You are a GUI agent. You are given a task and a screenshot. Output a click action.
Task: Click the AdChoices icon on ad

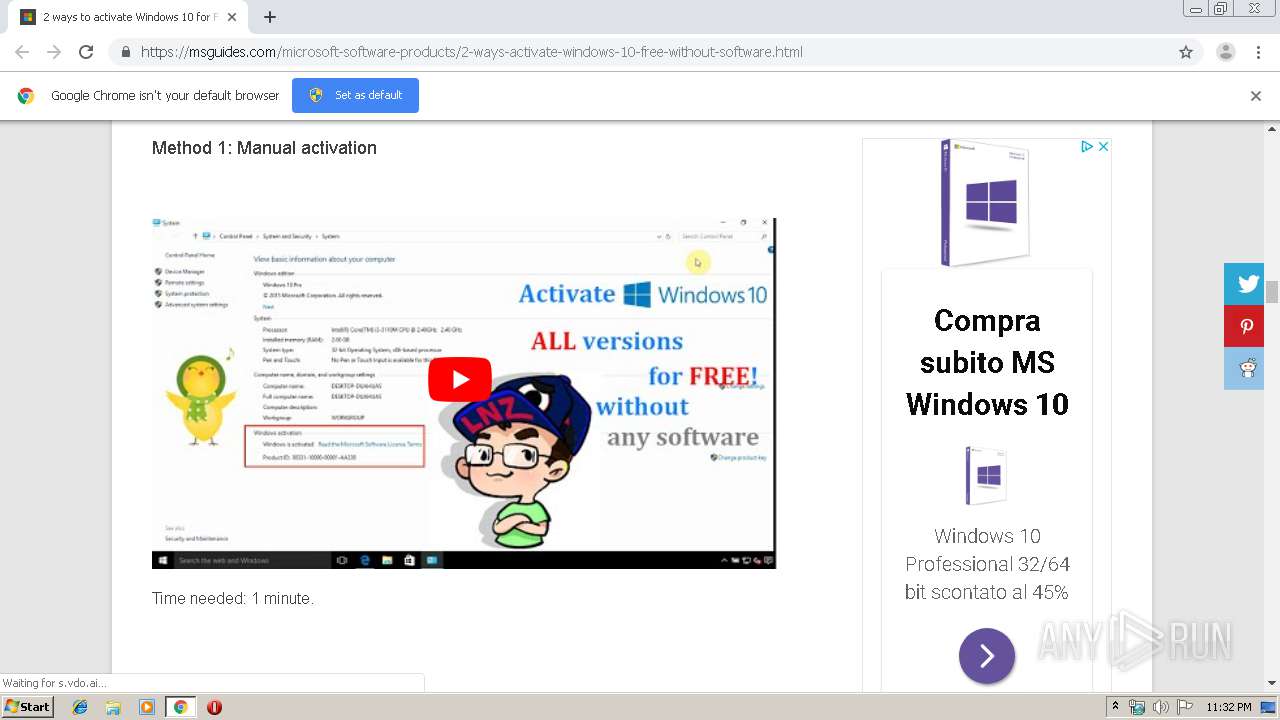(1086, 146)
